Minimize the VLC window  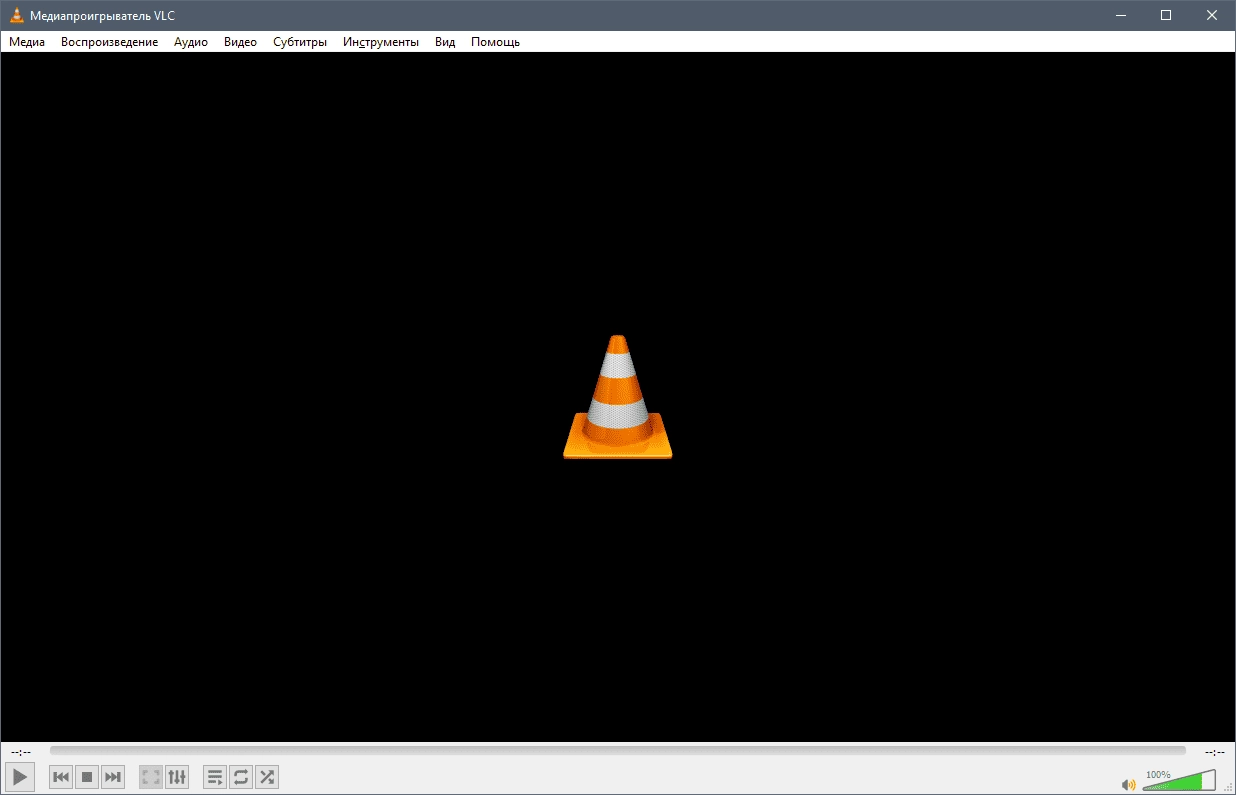pos(1120,15)
